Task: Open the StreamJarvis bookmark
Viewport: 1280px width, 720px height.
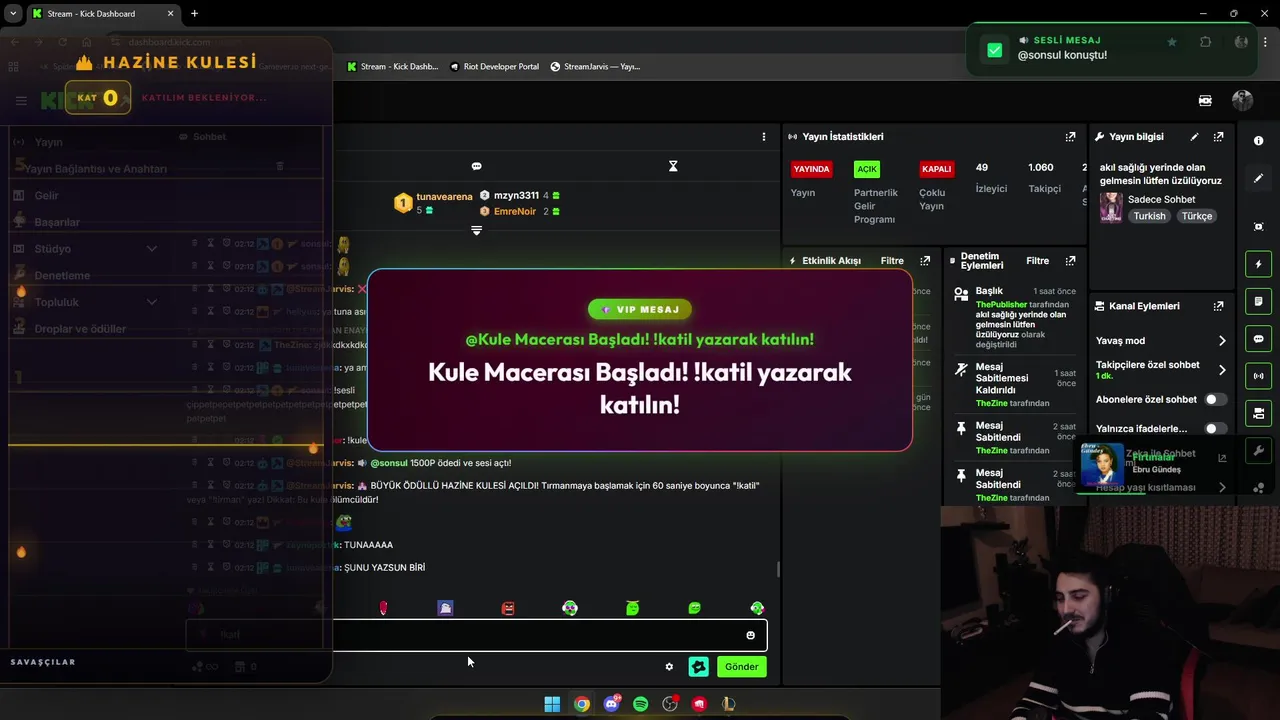Action: point(595,67)
